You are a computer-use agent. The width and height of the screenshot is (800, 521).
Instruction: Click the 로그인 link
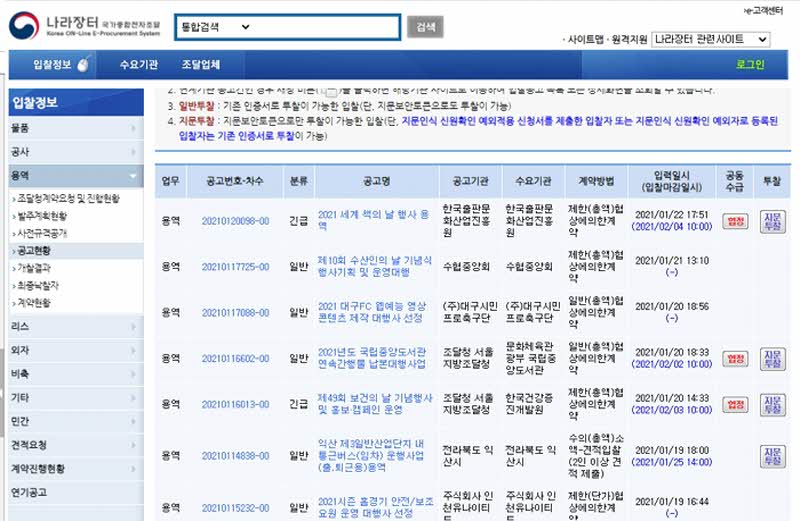pyautogui.click(x=749, y=65)
